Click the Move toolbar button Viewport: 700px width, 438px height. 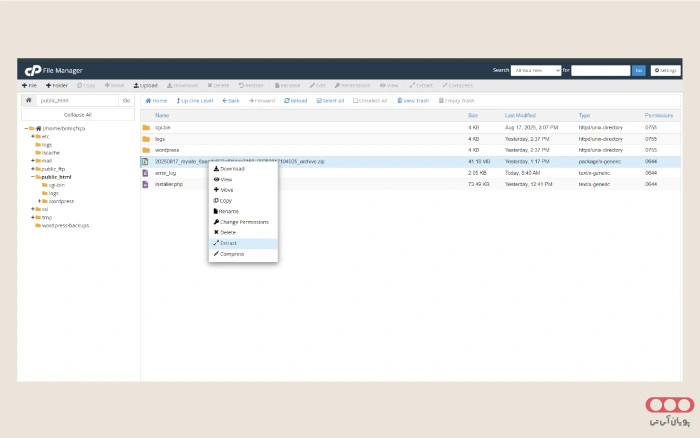tap(114, 85)
